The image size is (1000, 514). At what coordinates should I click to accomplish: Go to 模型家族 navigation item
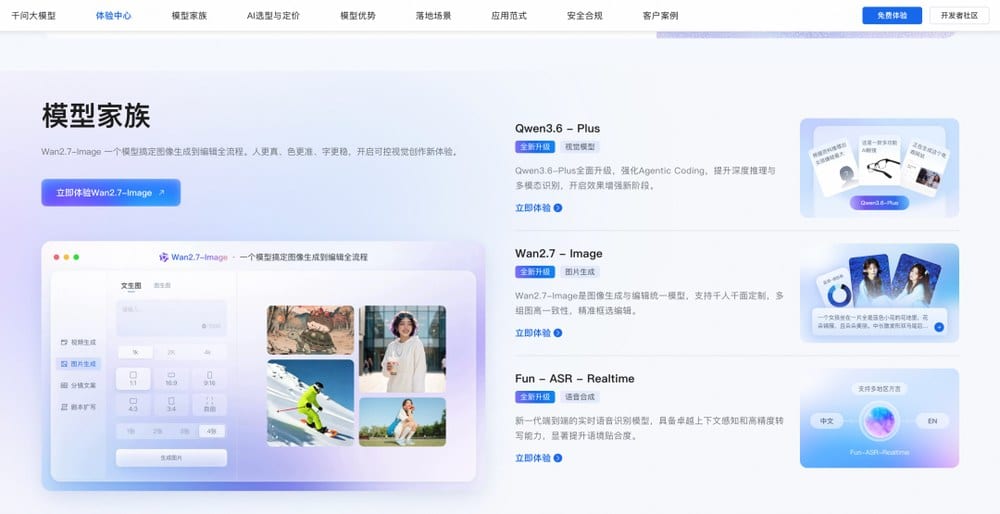click(x=189, y=15)
